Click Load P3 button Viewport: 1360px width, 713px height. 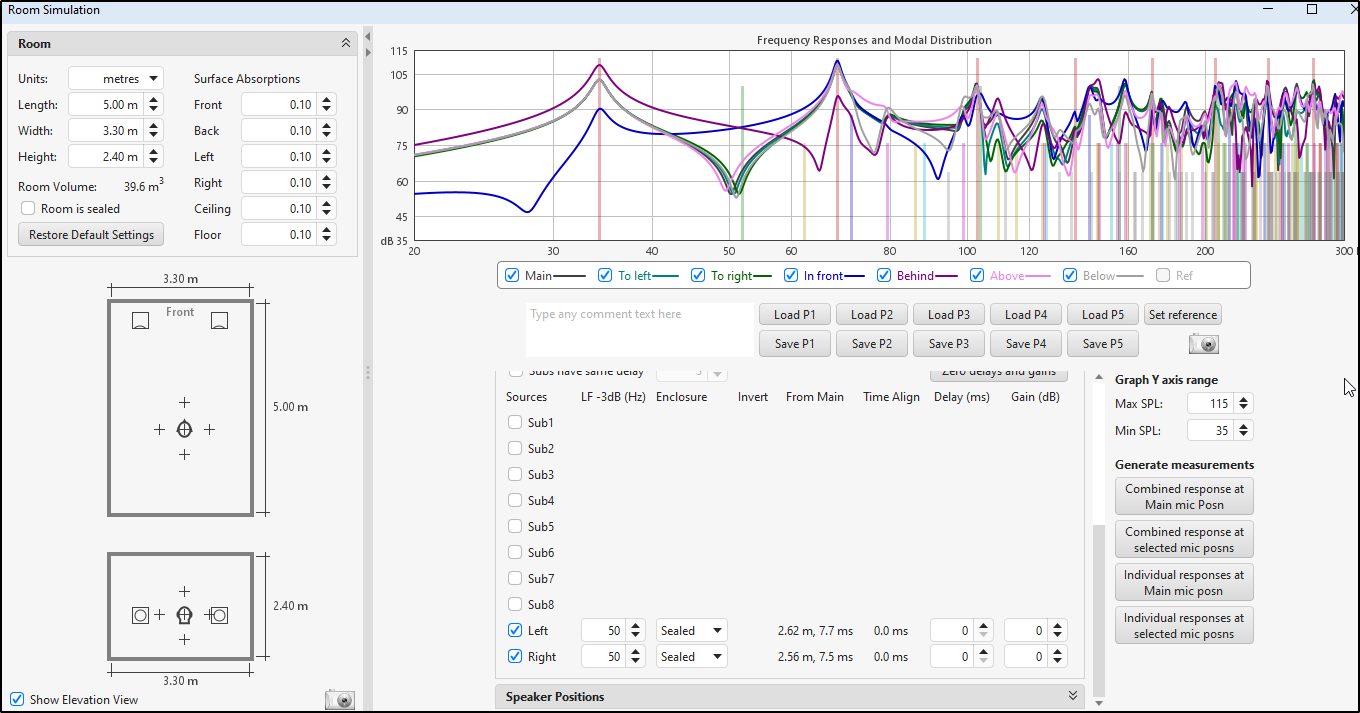(x=949, y=315)
